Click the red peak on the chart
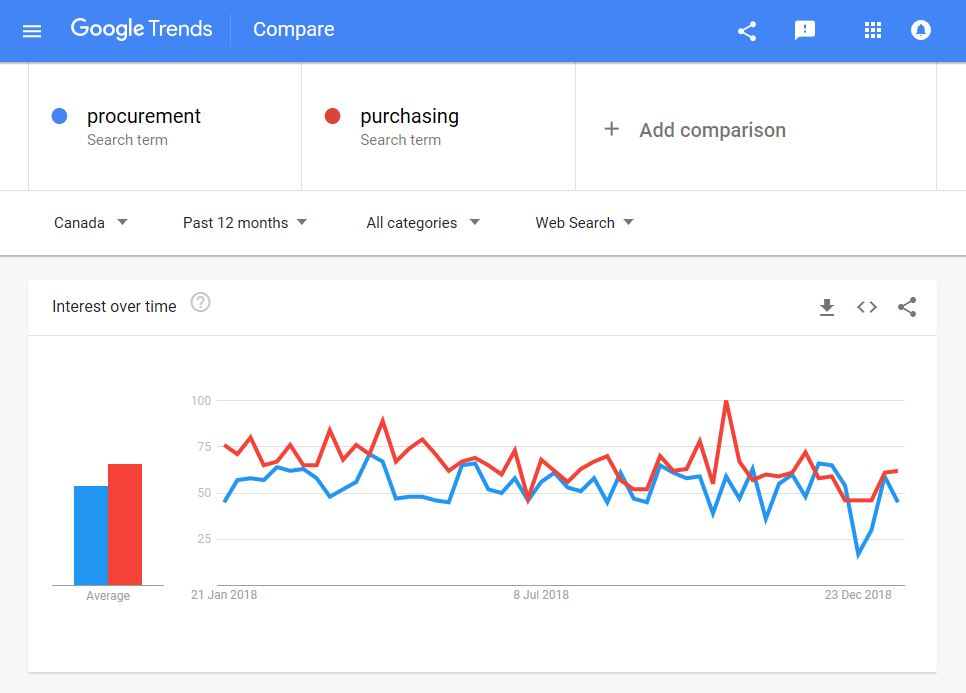The width and height of the screenshot is (966, 693). click(x=727, y=402)
